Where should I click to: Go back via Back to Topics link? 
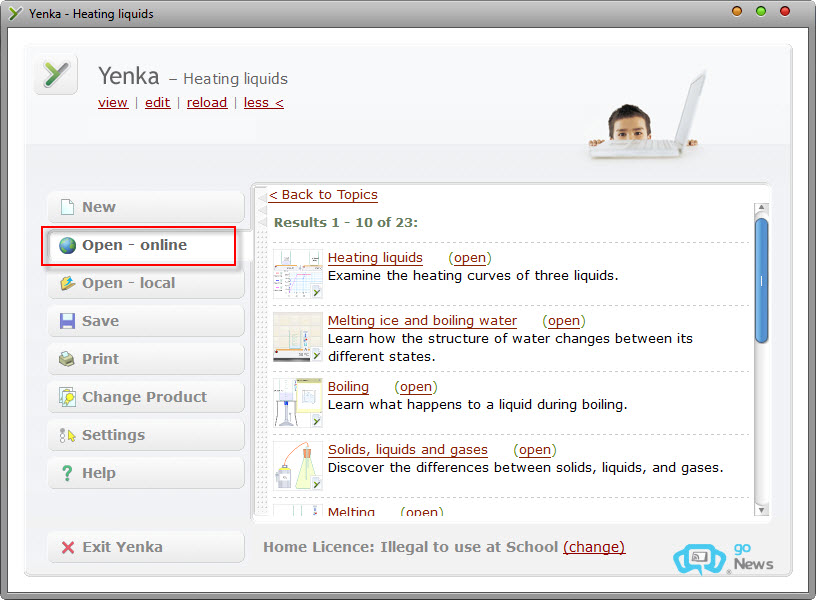click(x=323, y=195)
